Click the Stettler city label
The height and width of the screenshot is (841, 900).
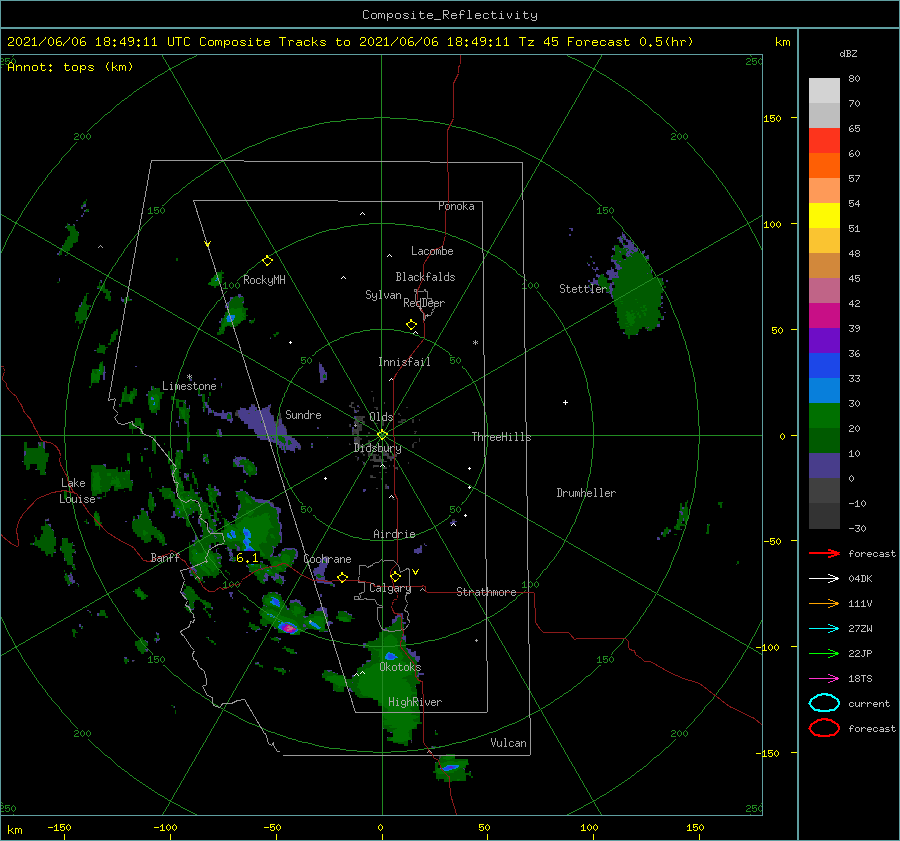pyautogui.click(x=583, y=289)
